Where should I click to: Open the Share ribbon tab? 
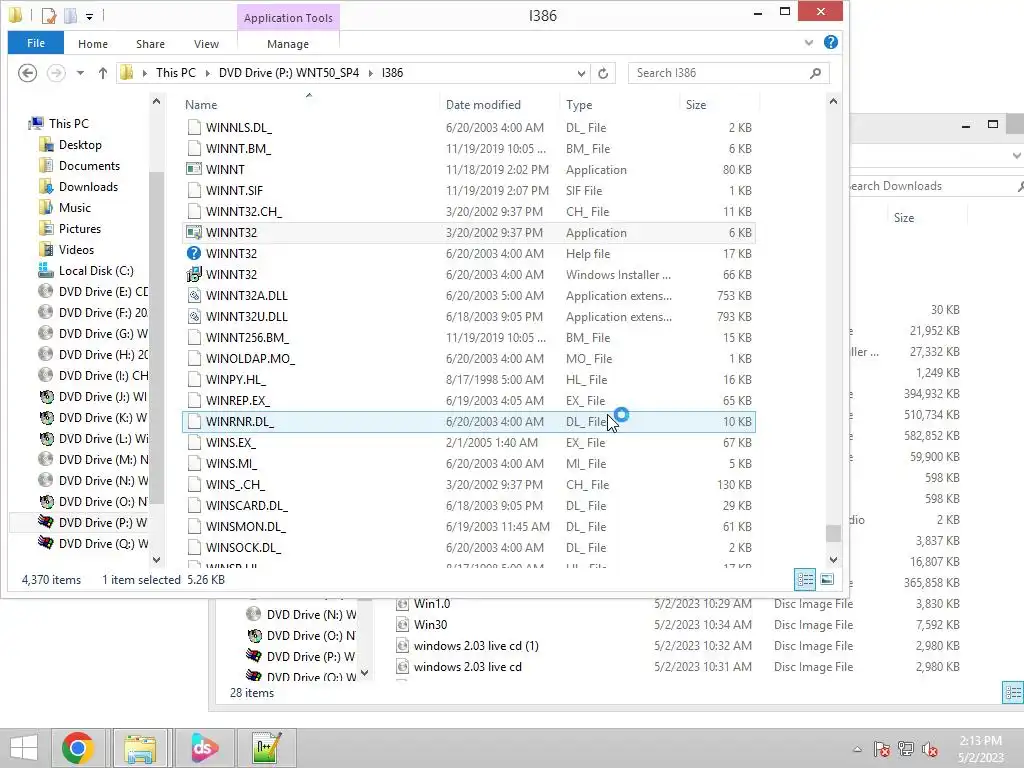point(150,44)
